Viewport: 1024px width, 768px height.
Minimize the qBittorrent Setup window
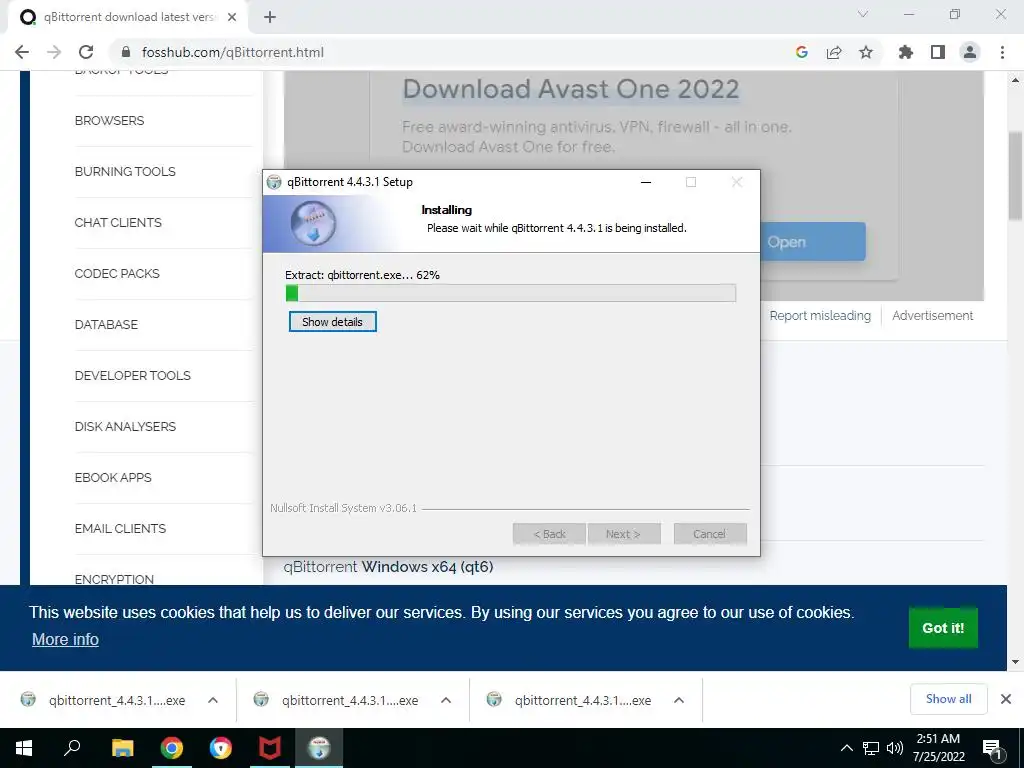pos(646,182)
